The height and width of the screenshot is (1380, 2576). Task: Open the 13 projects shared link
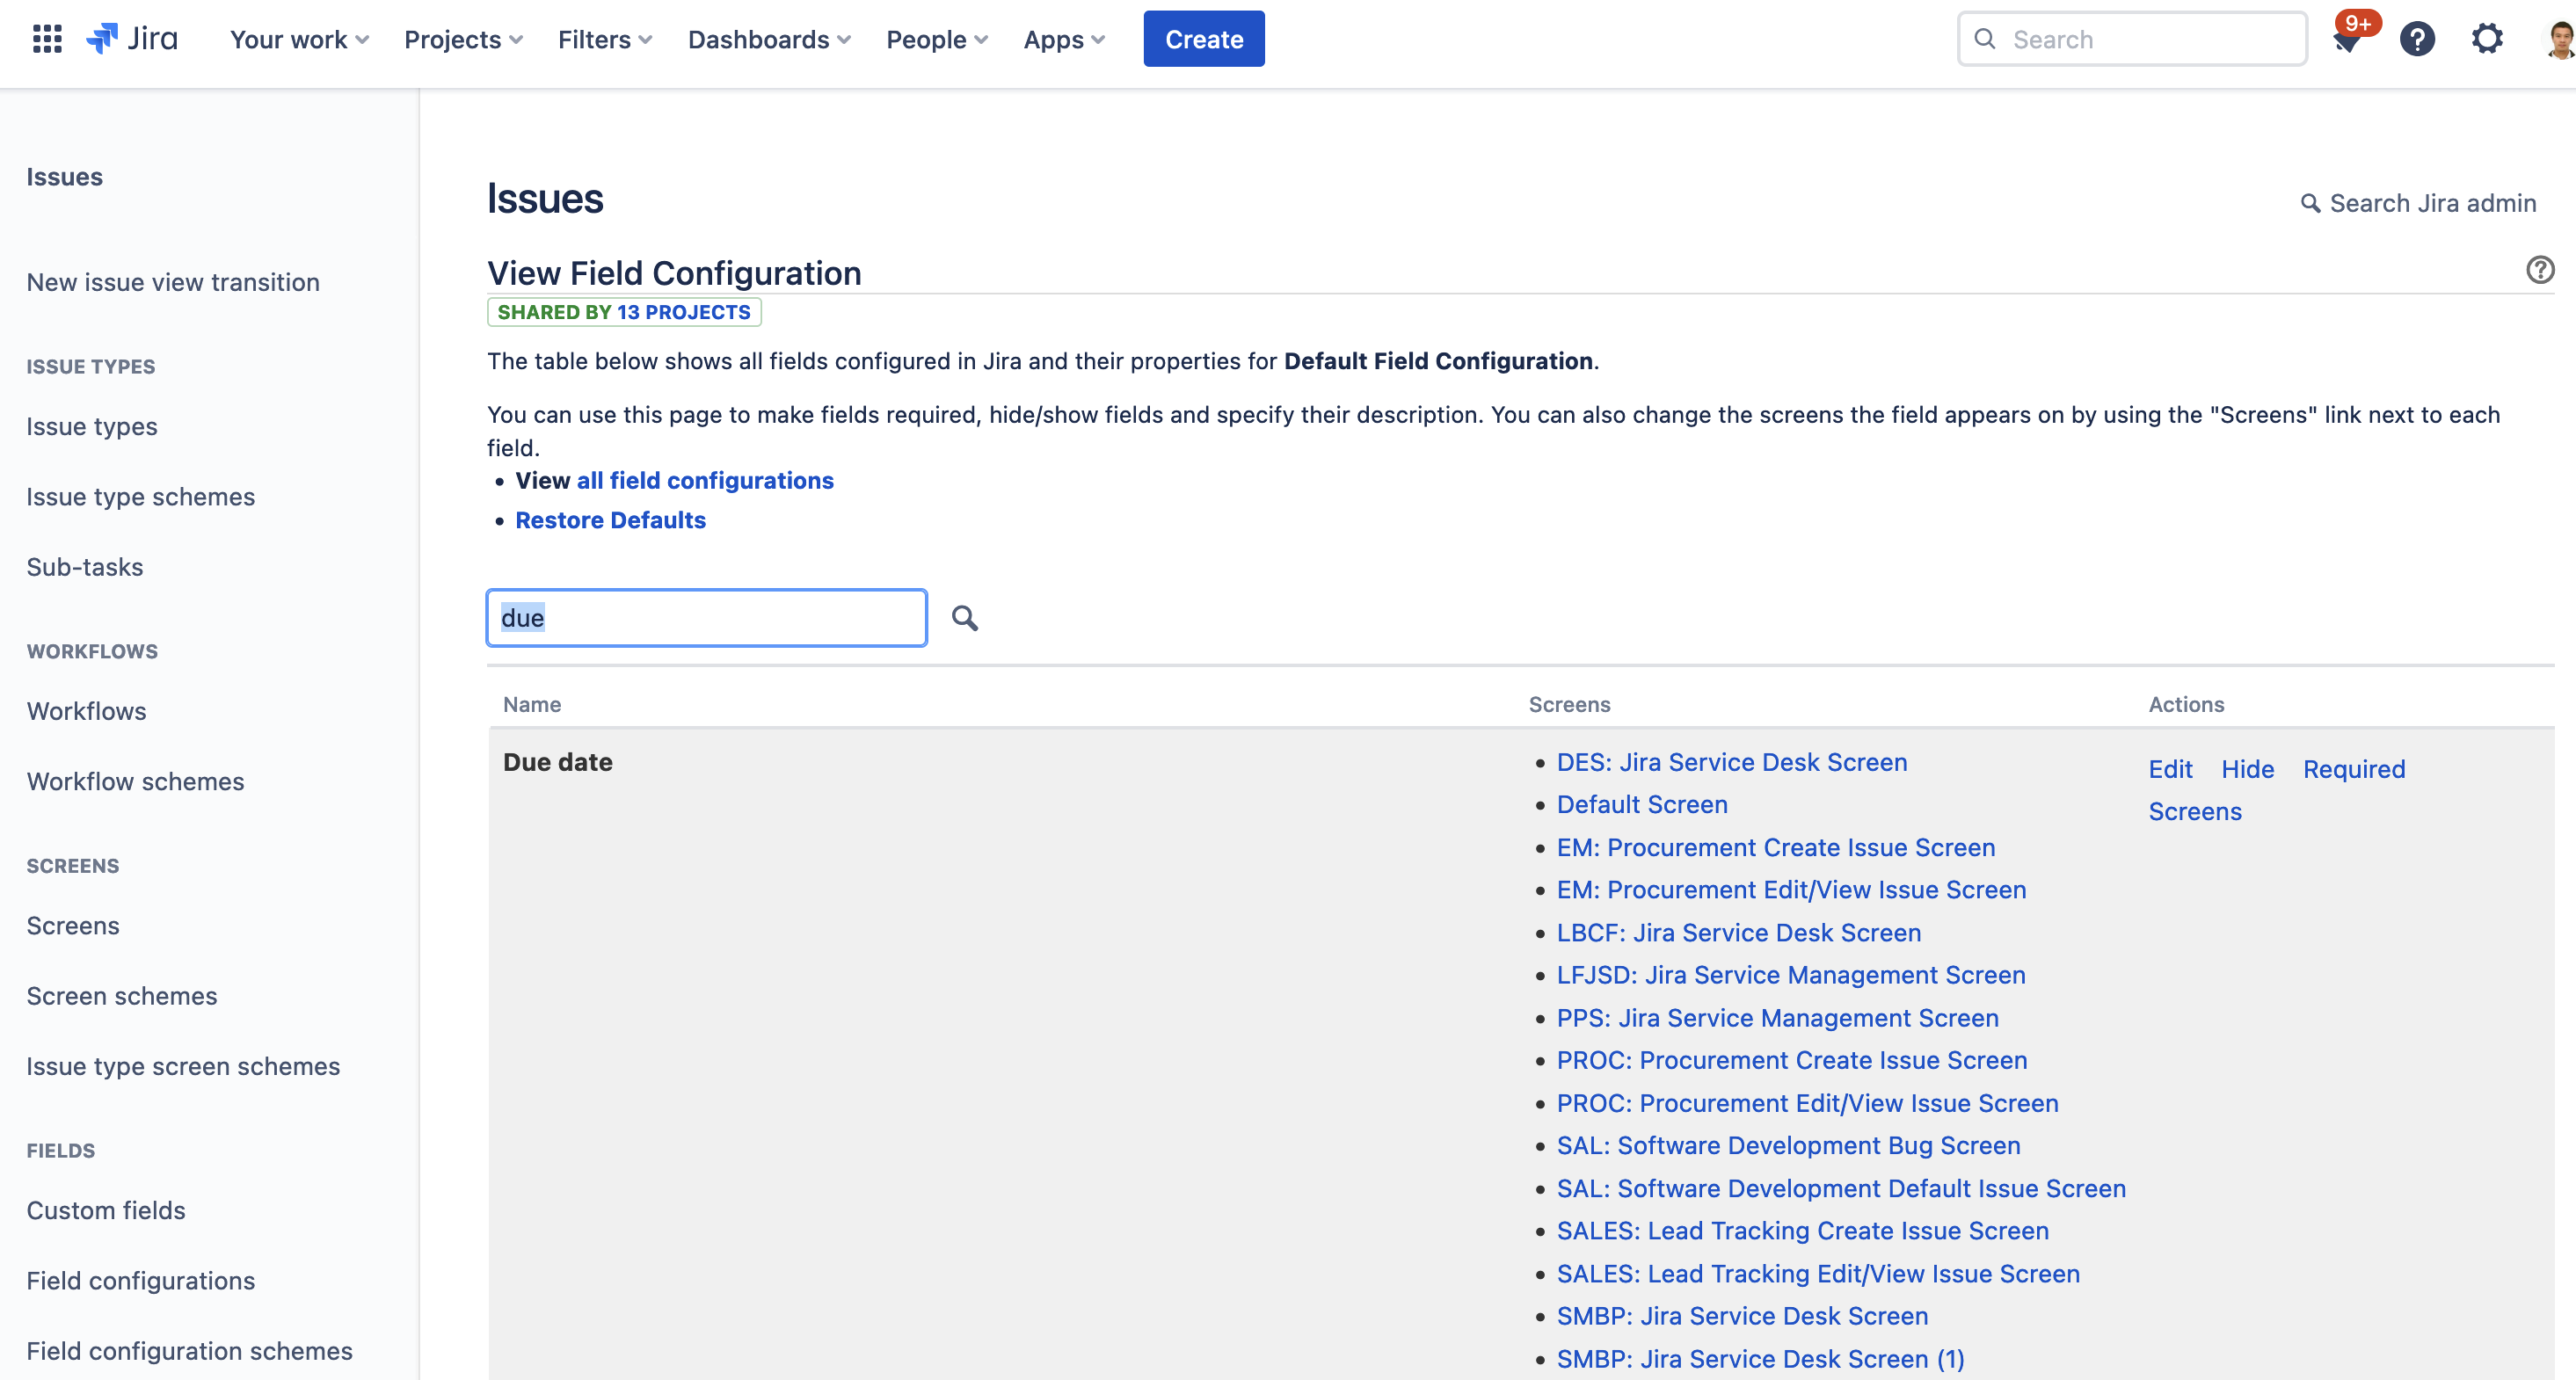click(x=683, y=312)
